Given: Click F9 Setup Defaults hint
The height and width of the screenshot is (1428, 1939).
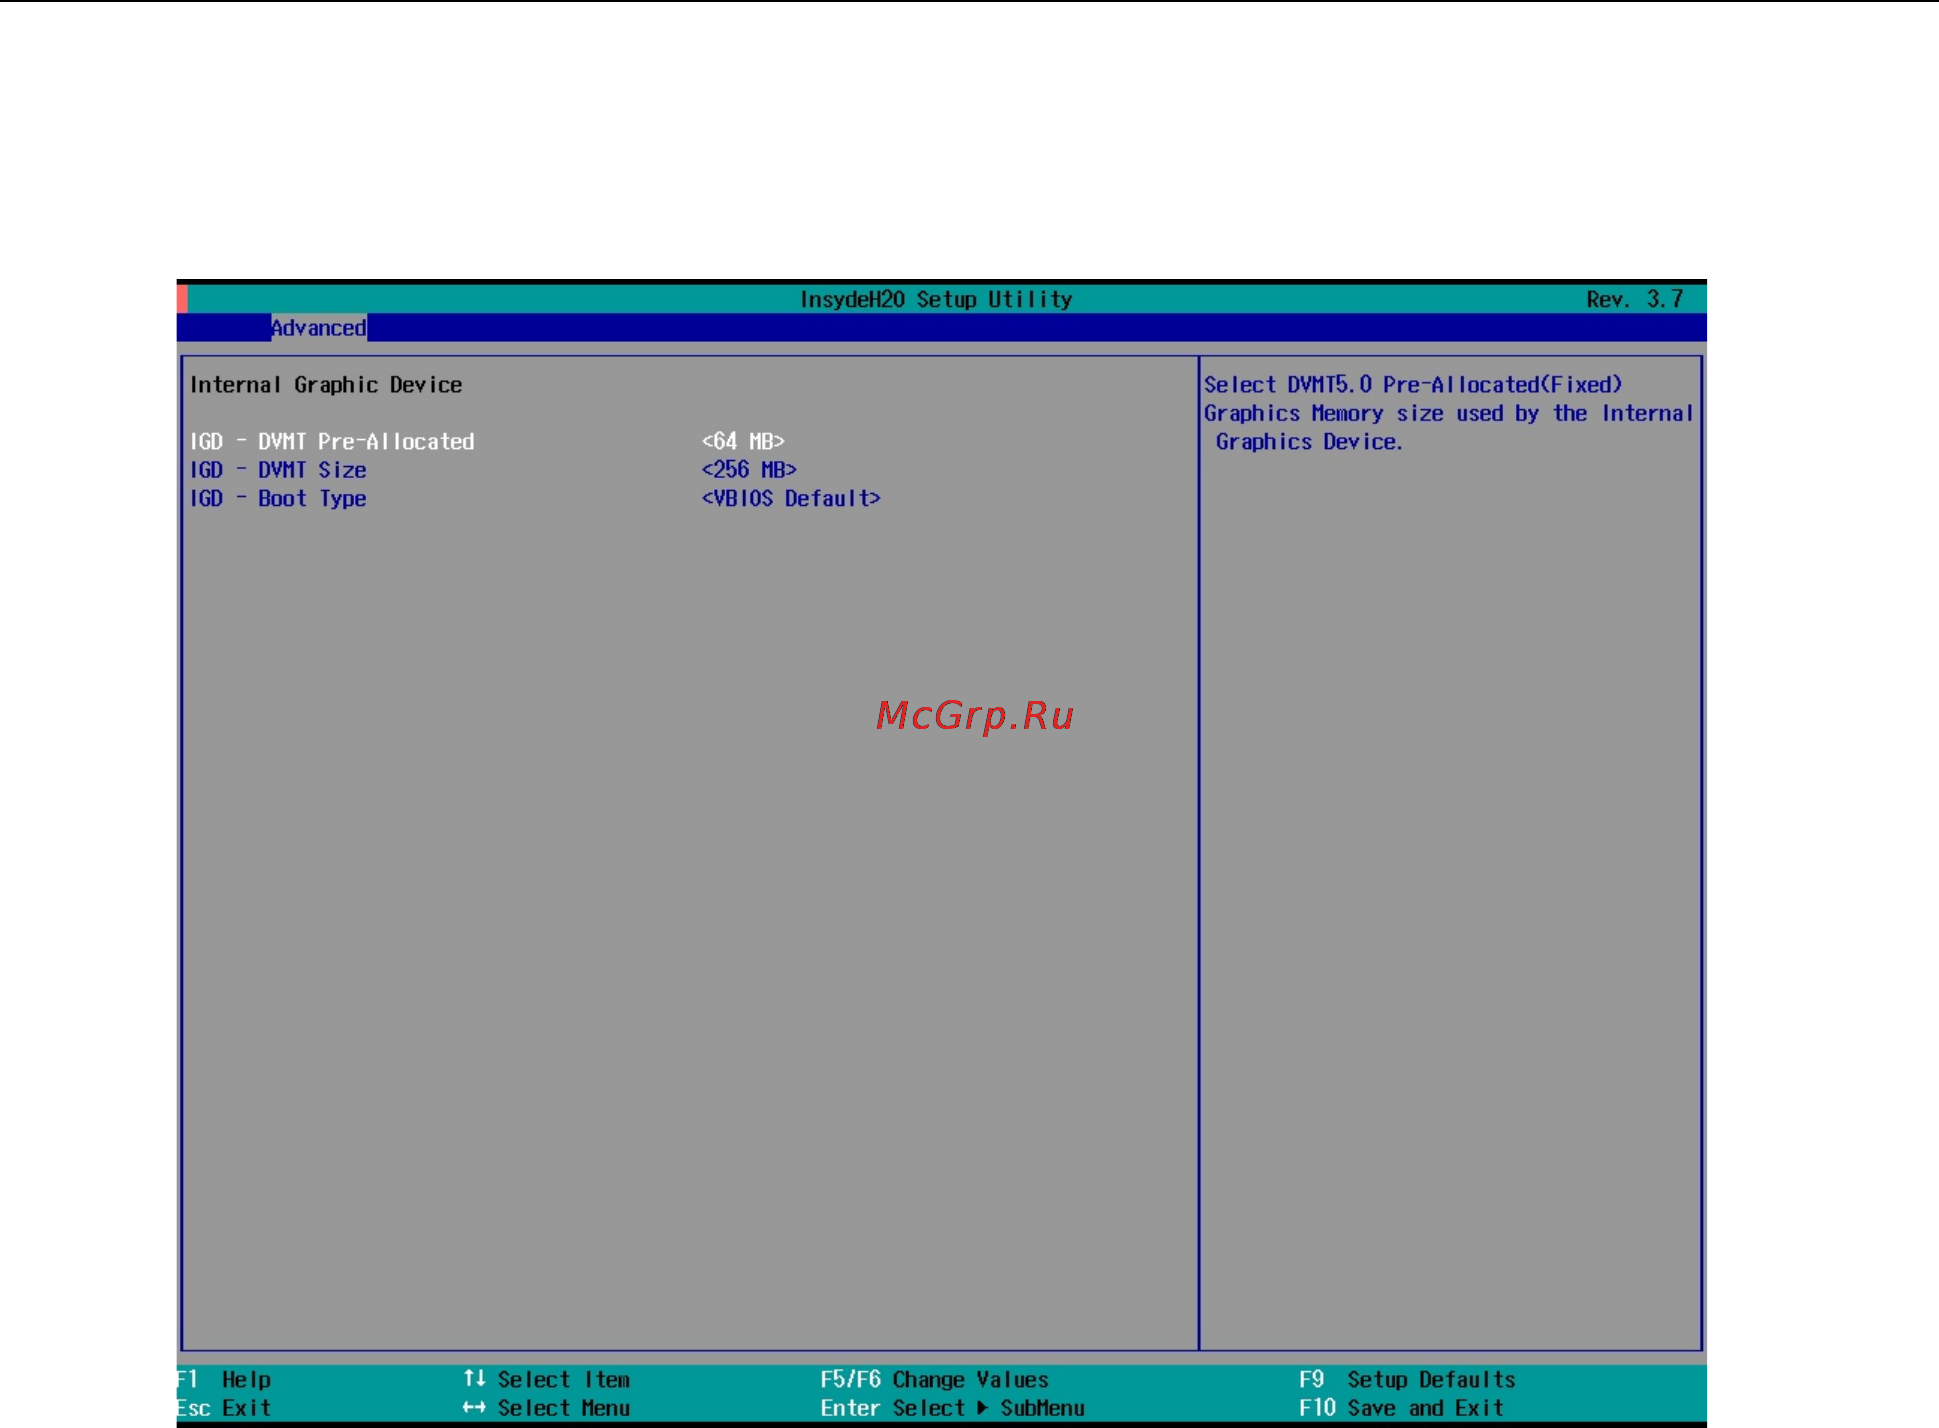Looking at the screenshot, I should (1407, 1380).
